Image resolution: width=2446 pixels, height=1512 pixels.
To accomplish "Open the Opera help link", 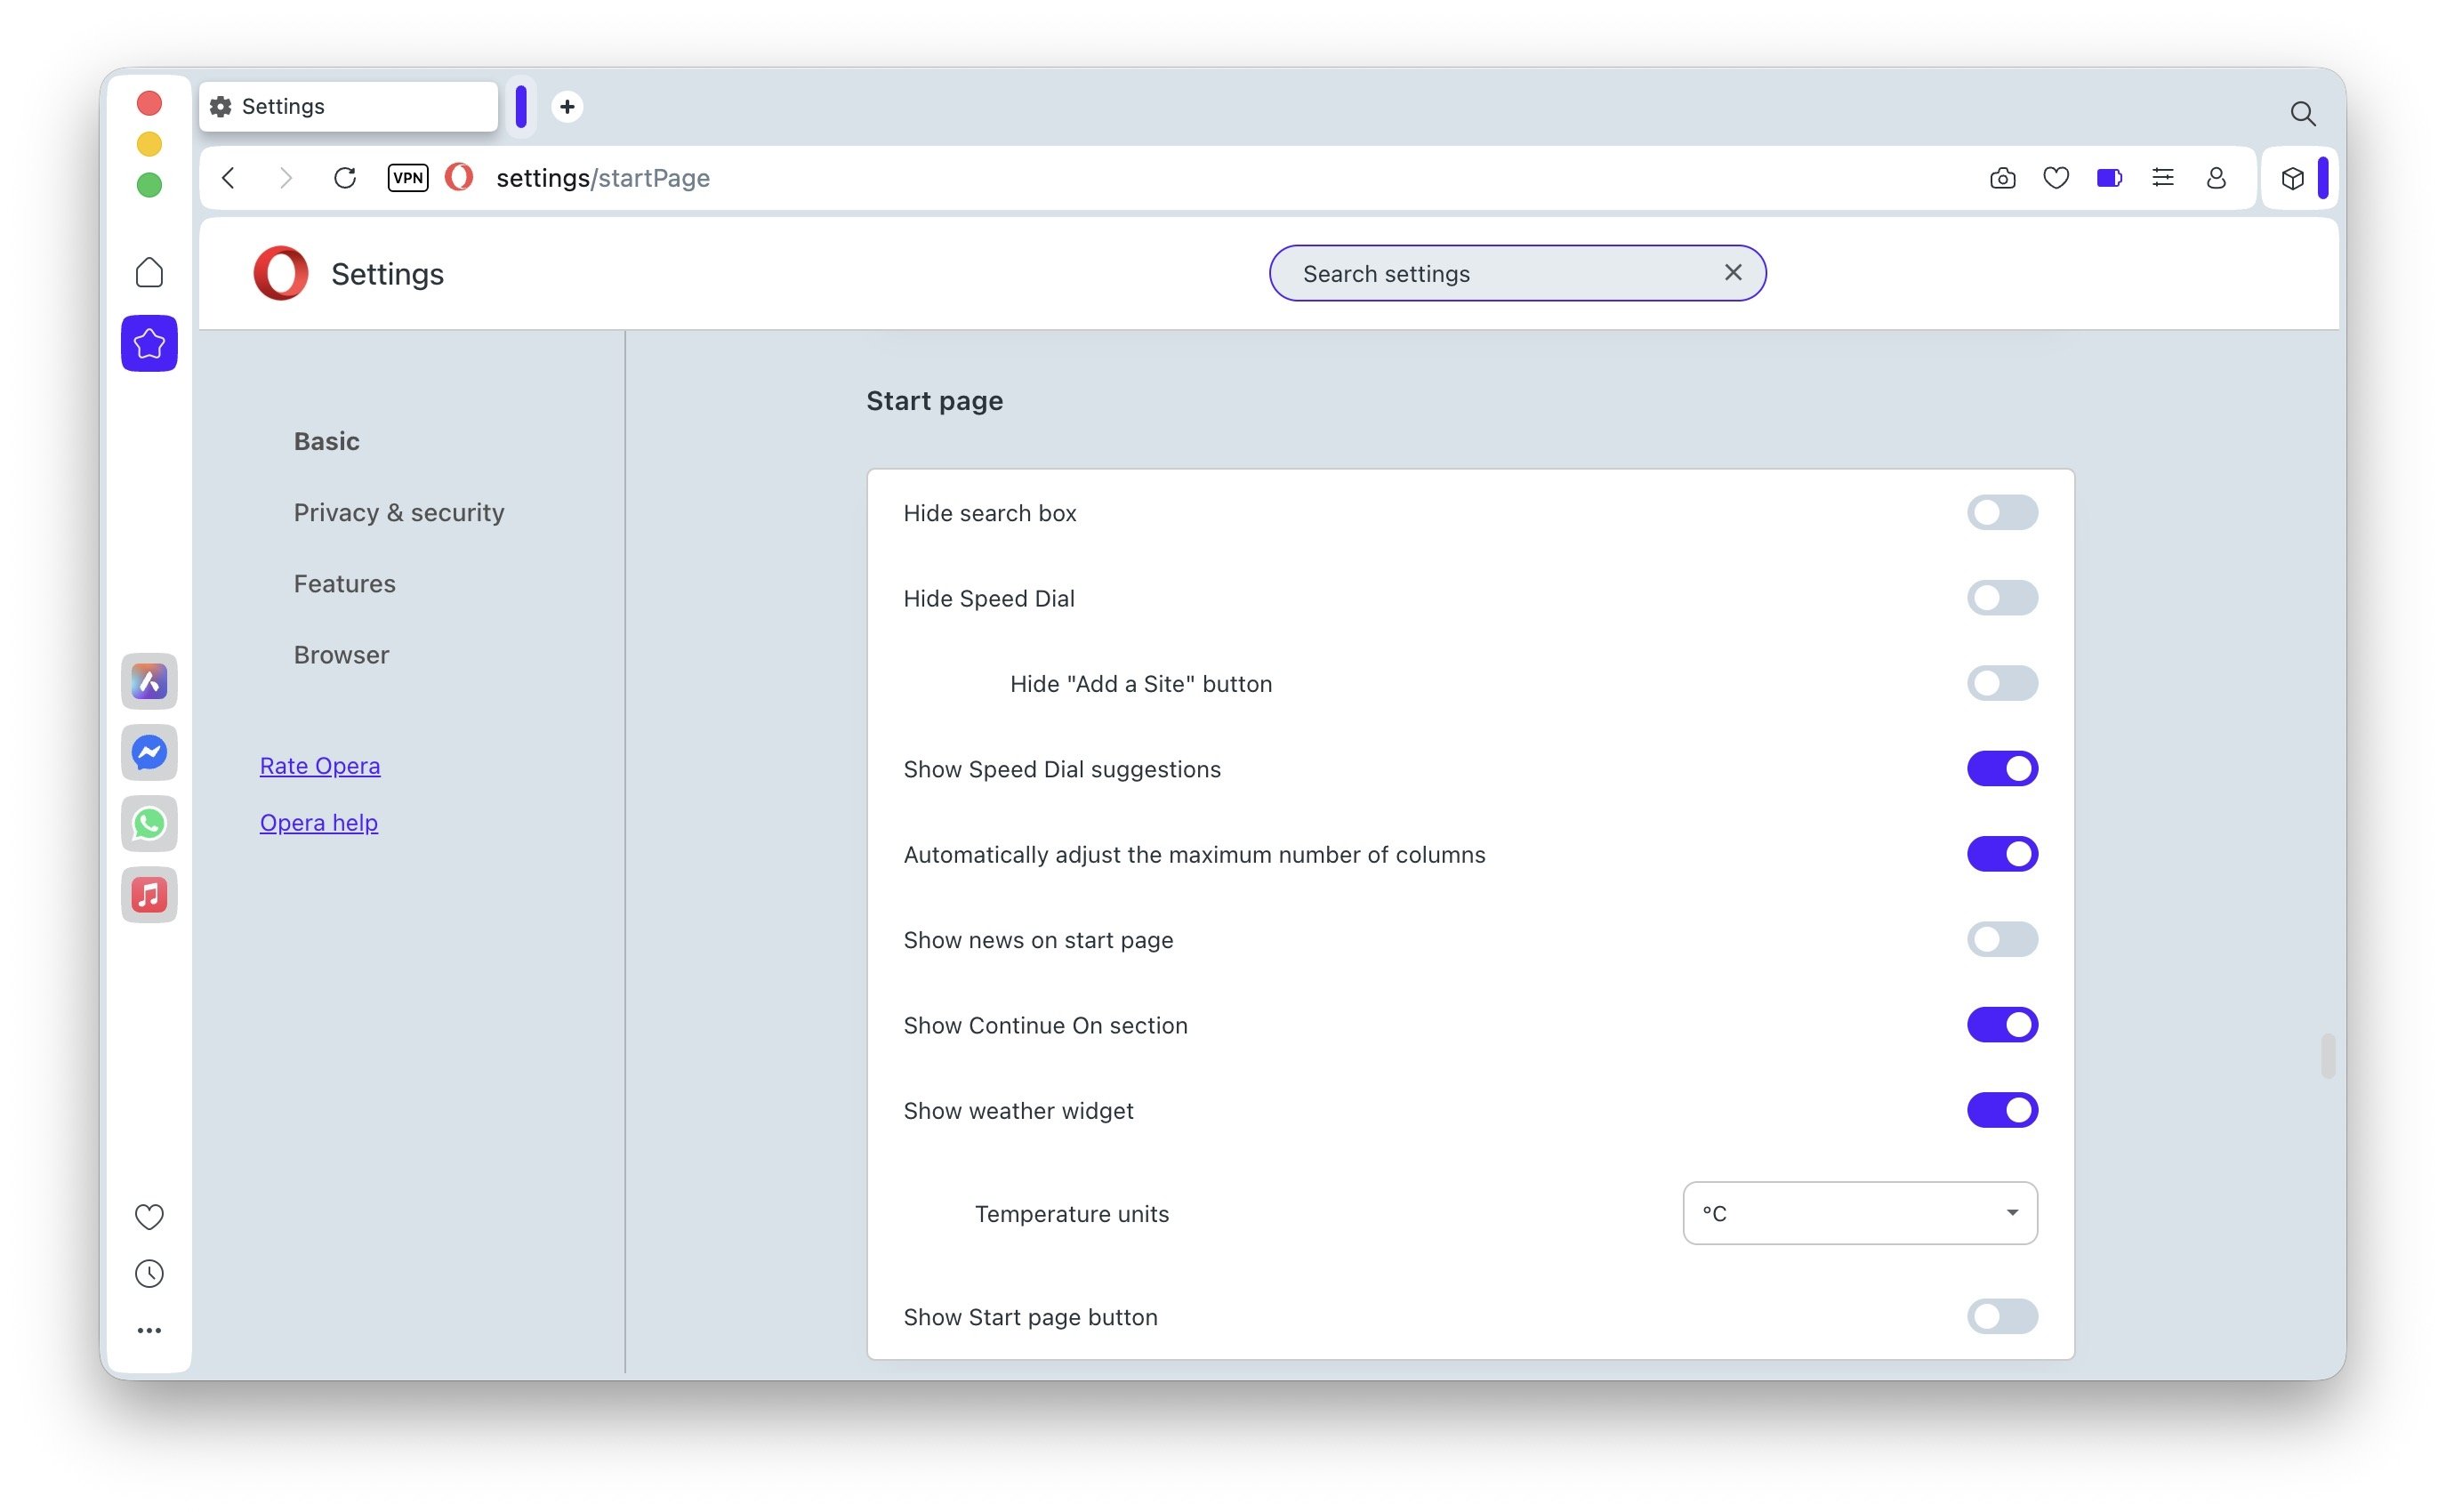I will [x=318, y=823].
